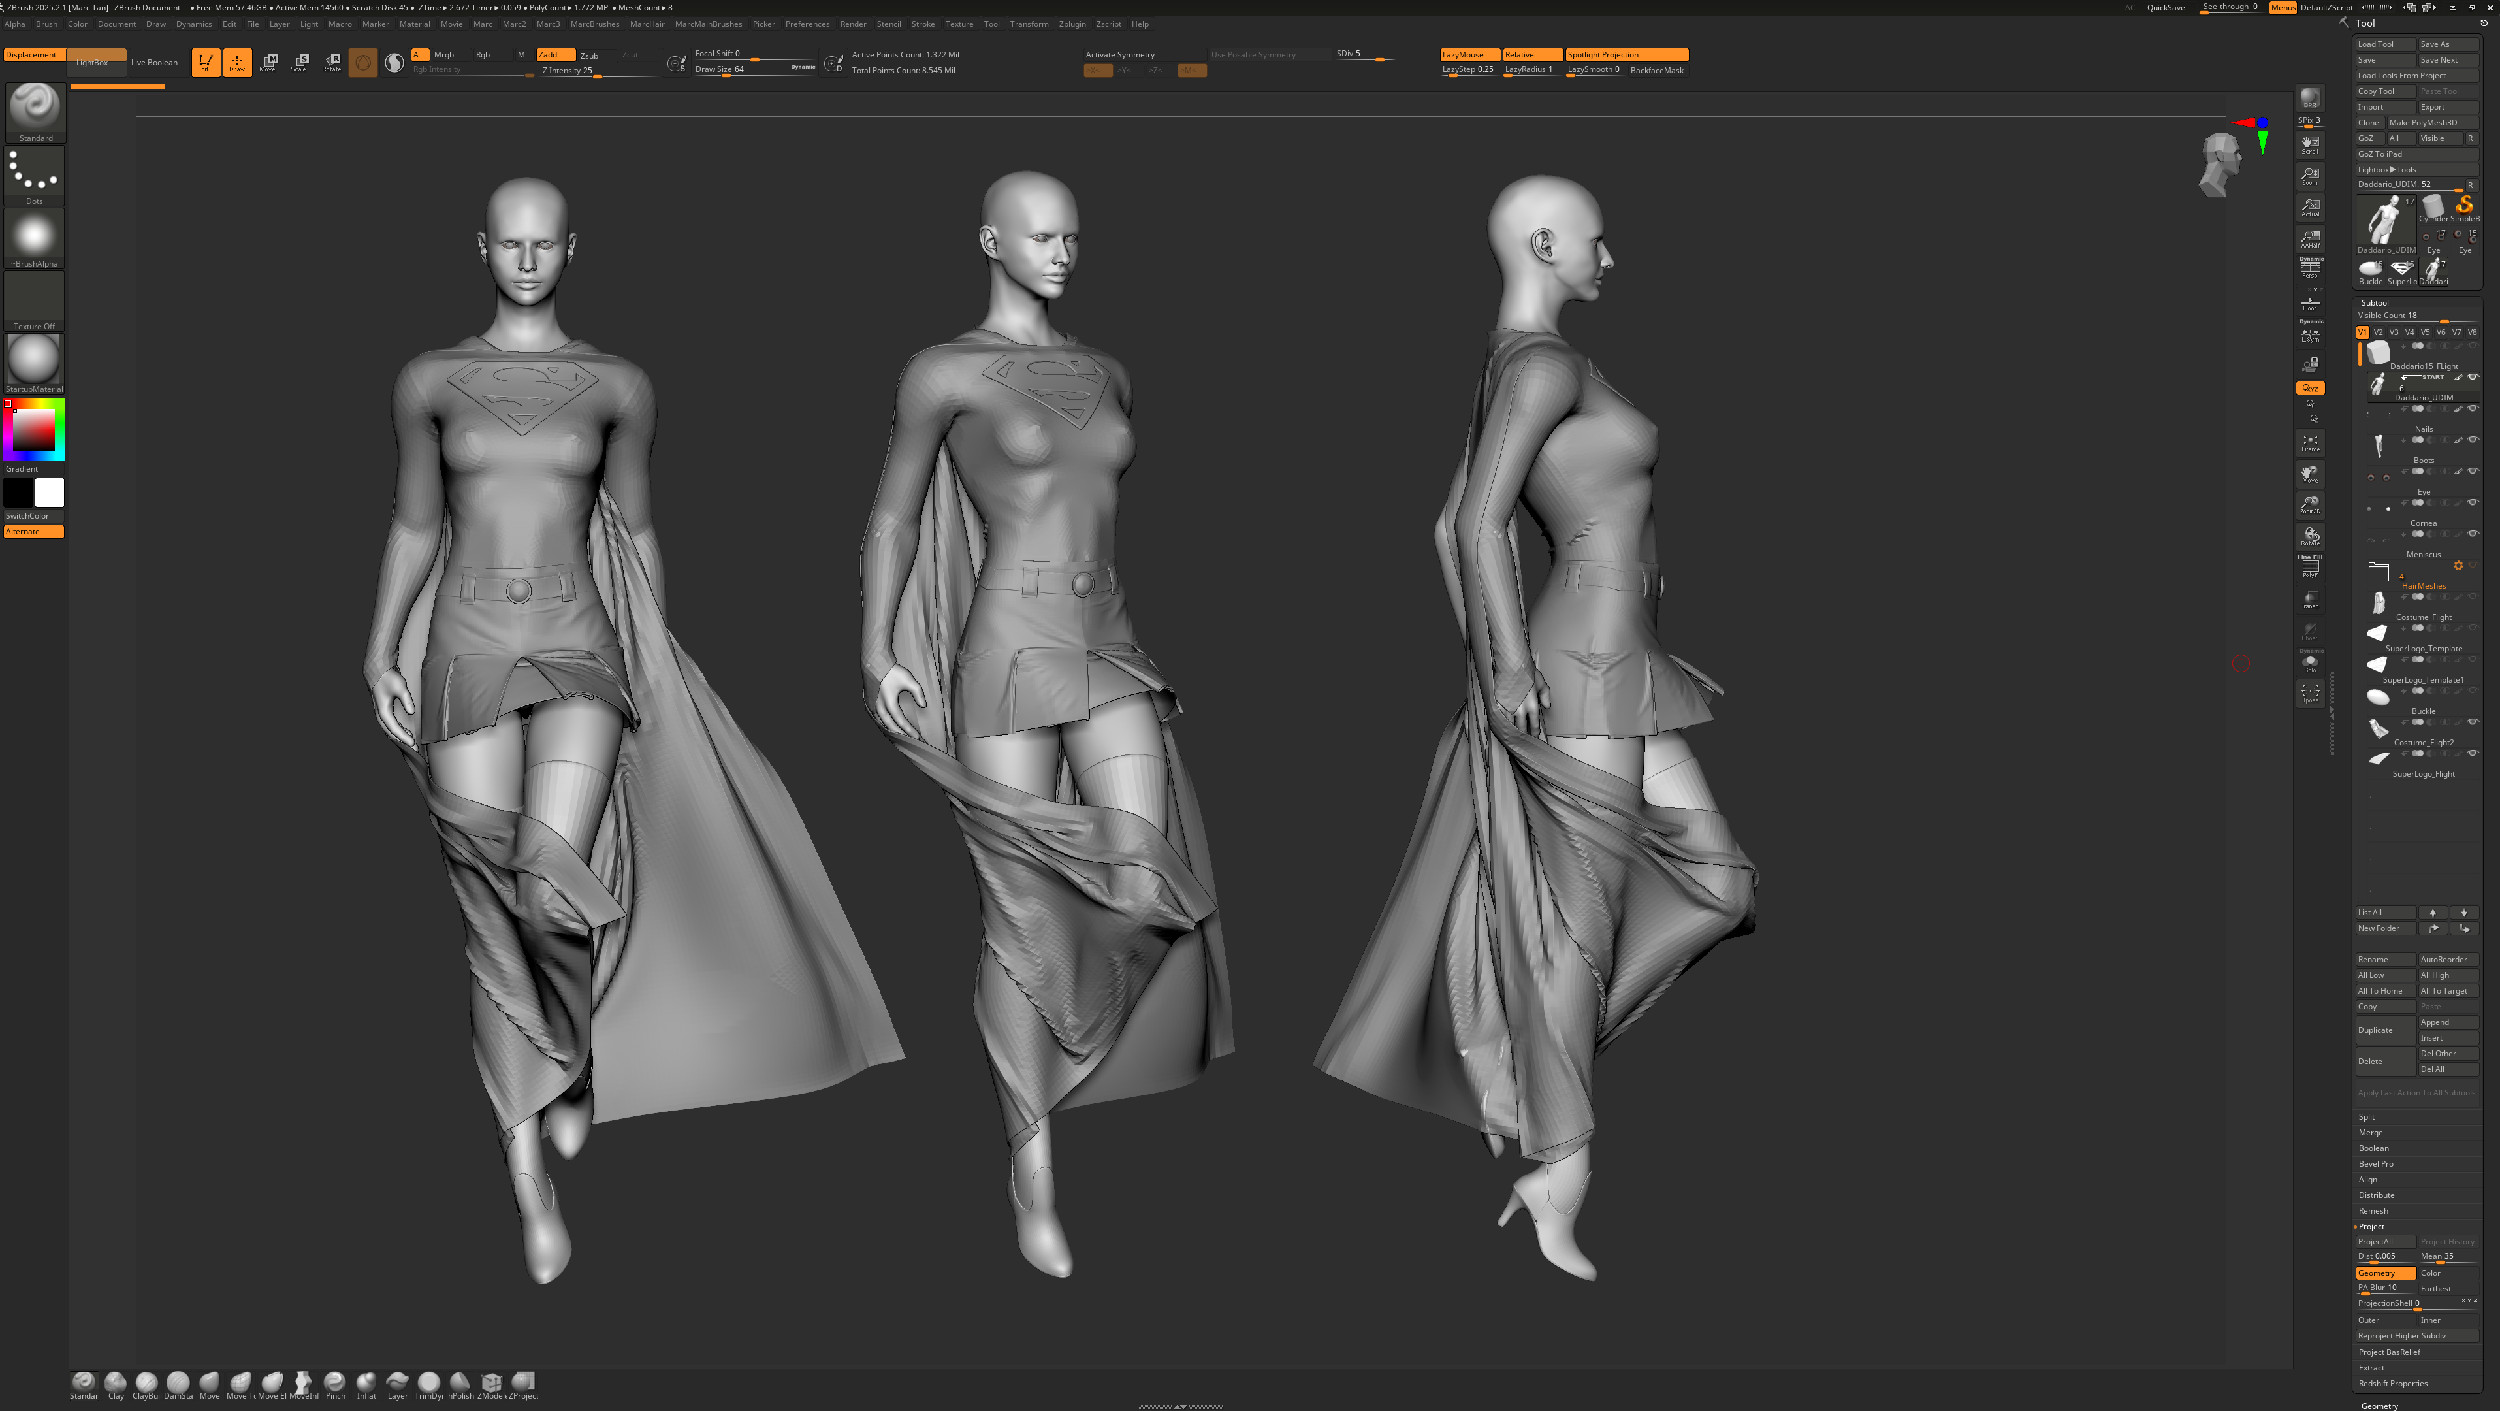Viewport: 2500px width, 1411px height.
Task: Toggle the LazyMouse option
Action: point(1470,55)
